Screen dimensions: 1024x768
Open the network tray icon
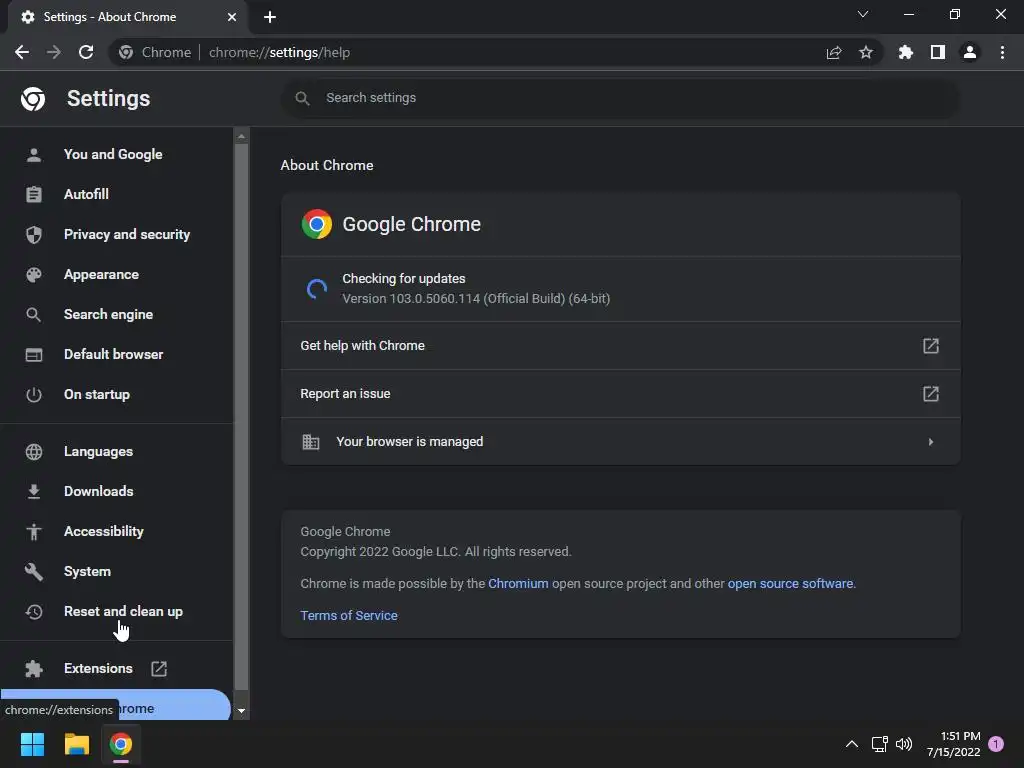pyautogui.click(x=879, y=744)
